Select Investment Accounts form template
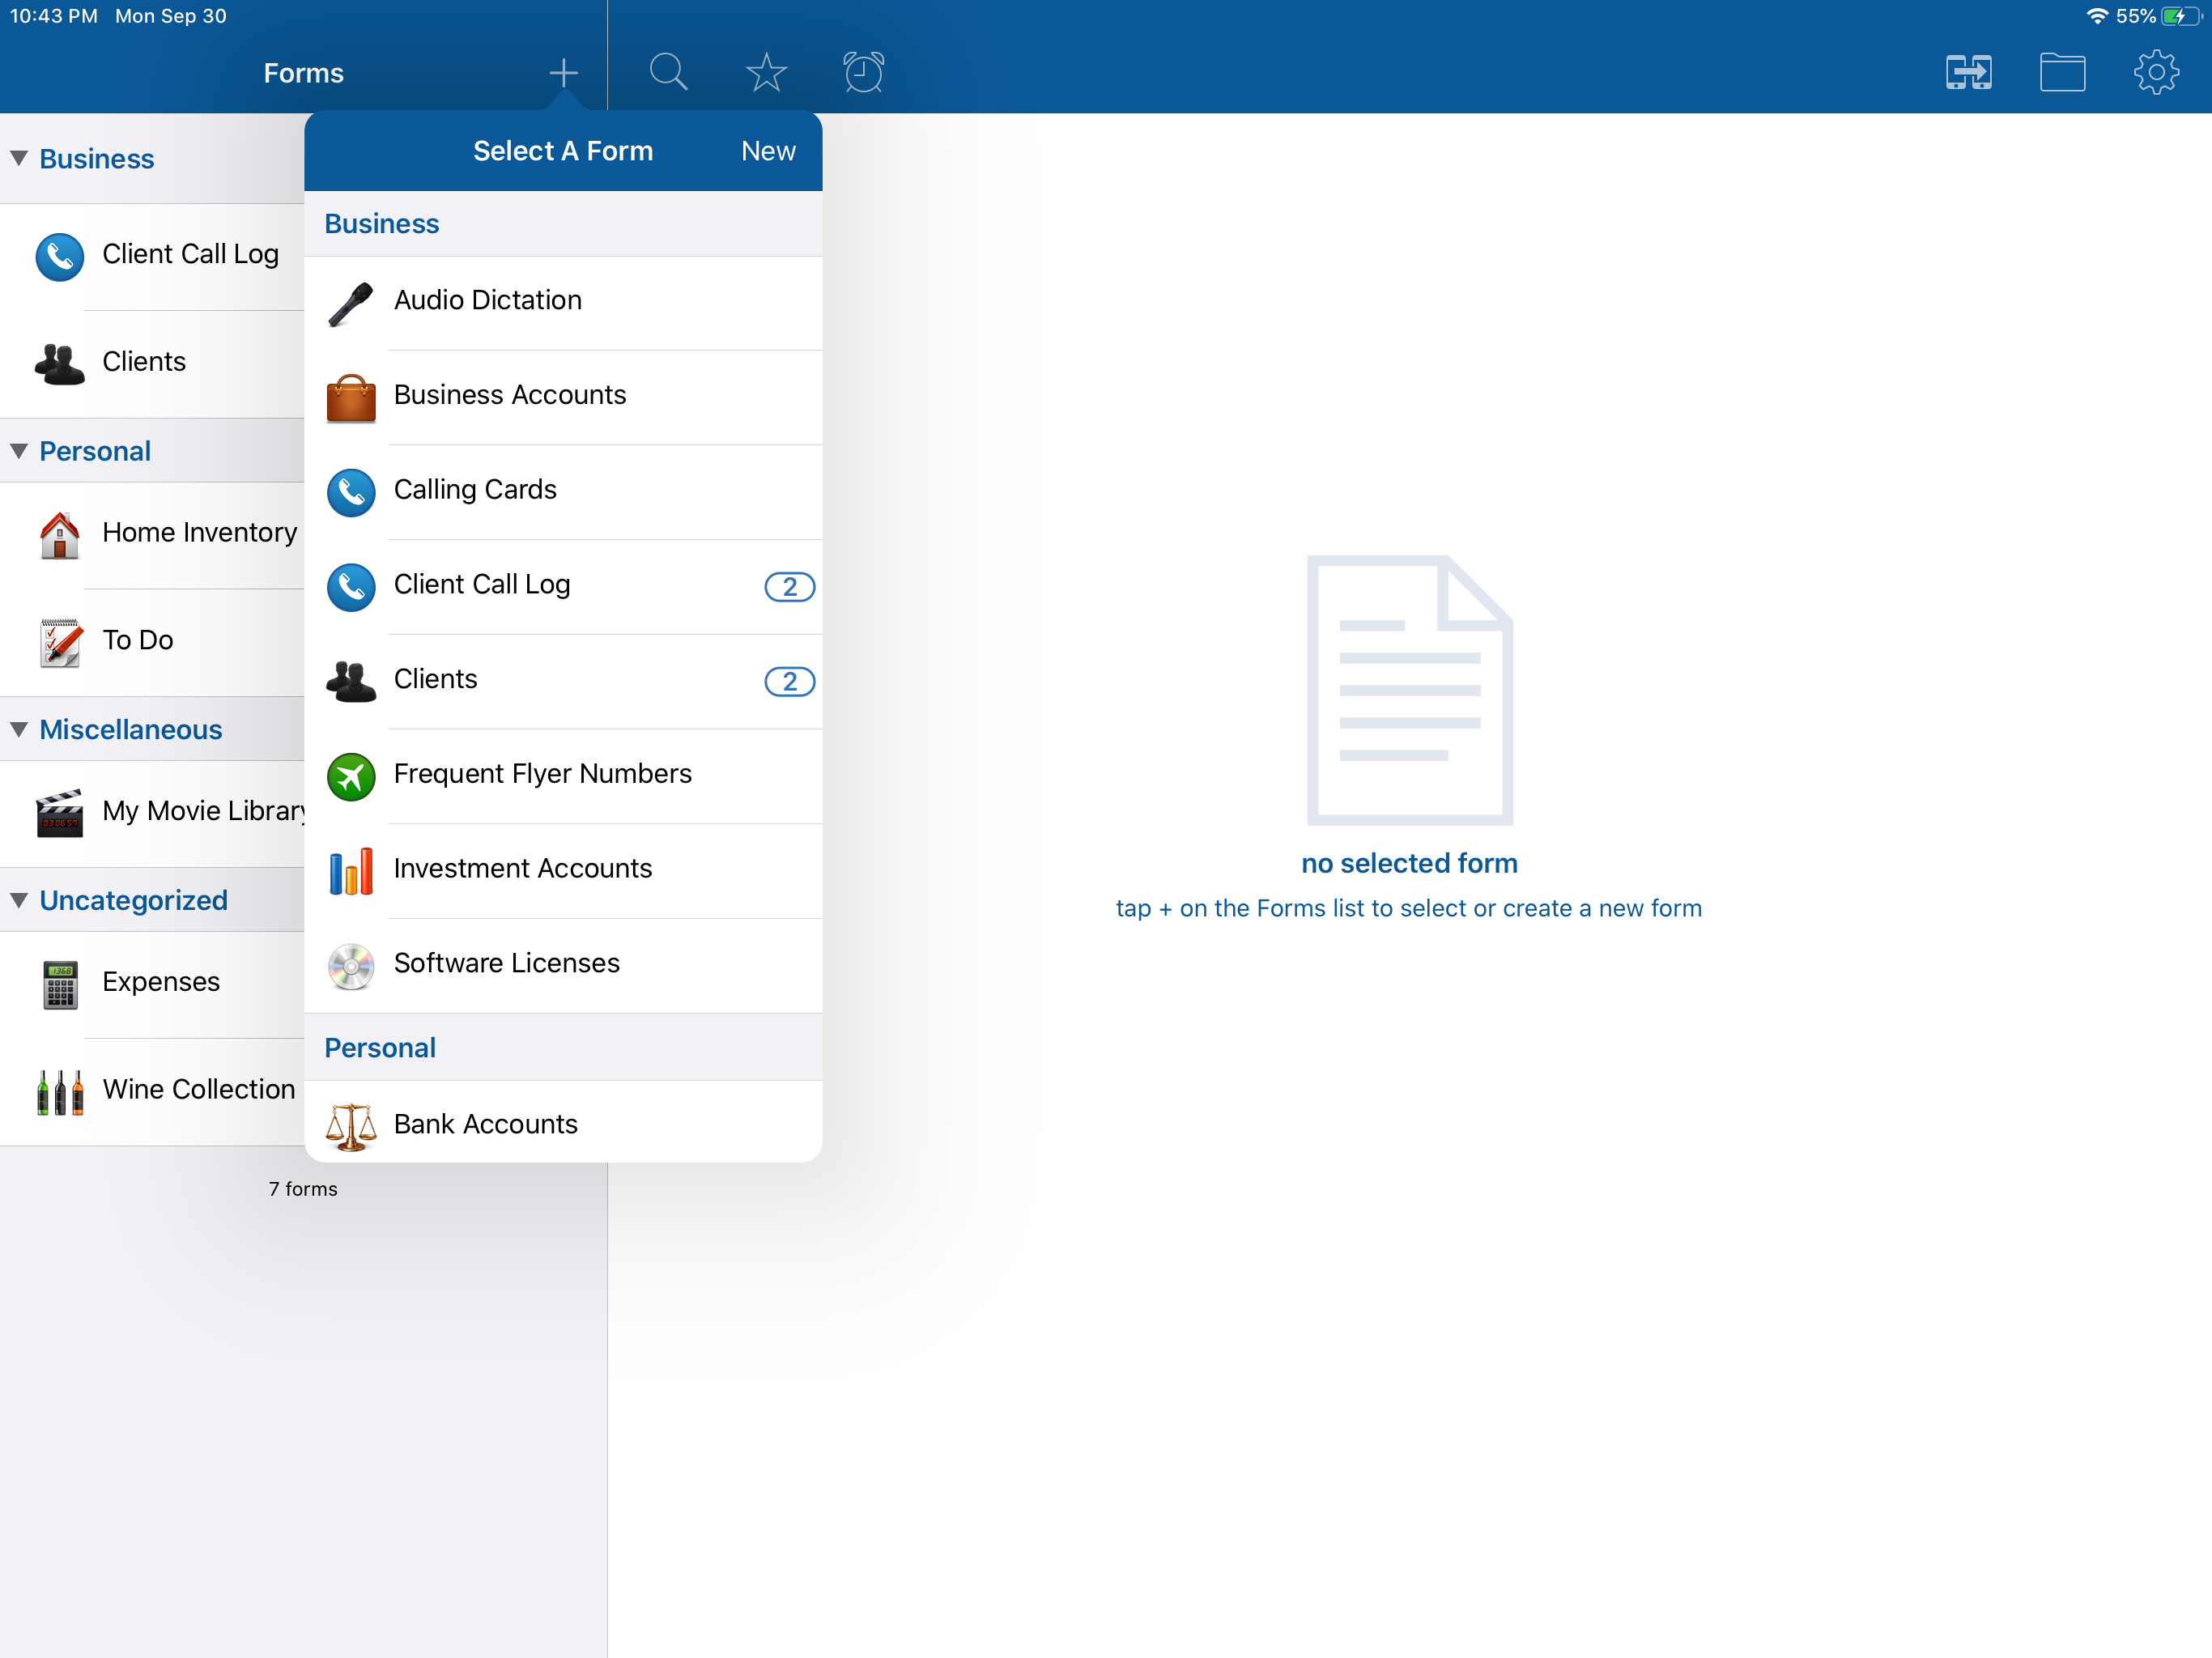2212x1658 pixels. click(522, 869)
